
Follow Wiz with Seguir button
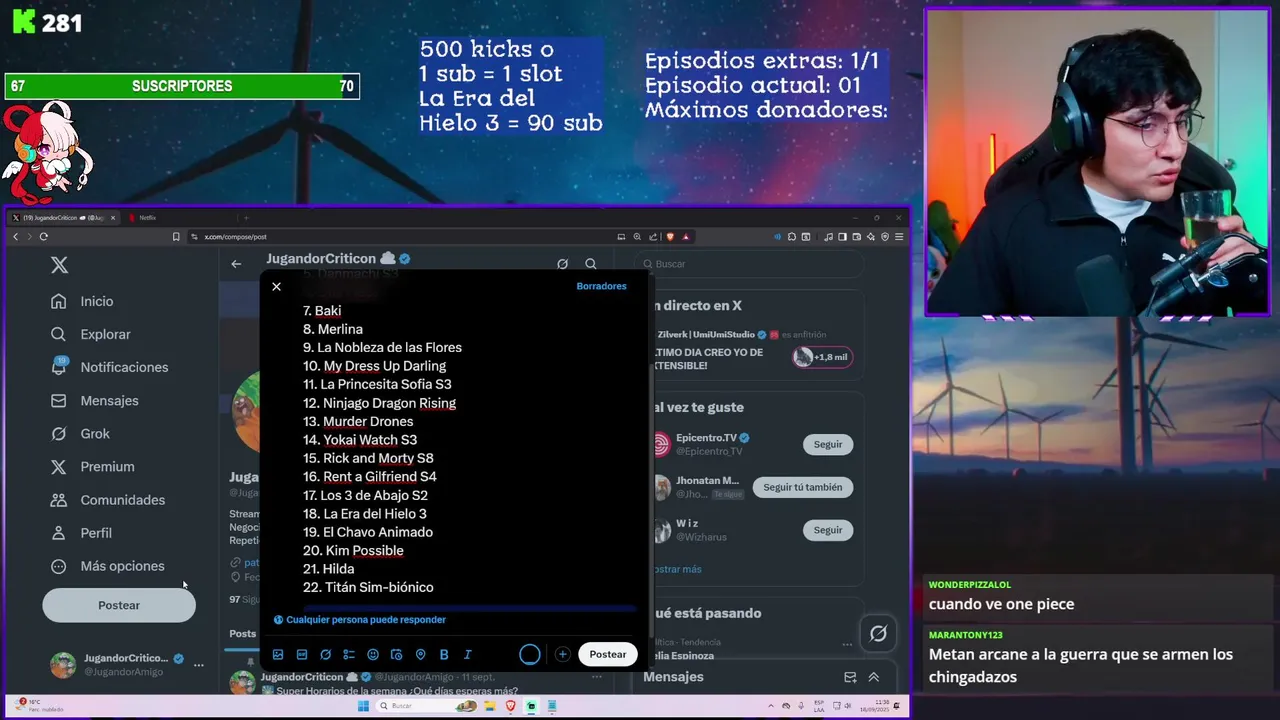(x=828, y=530)
